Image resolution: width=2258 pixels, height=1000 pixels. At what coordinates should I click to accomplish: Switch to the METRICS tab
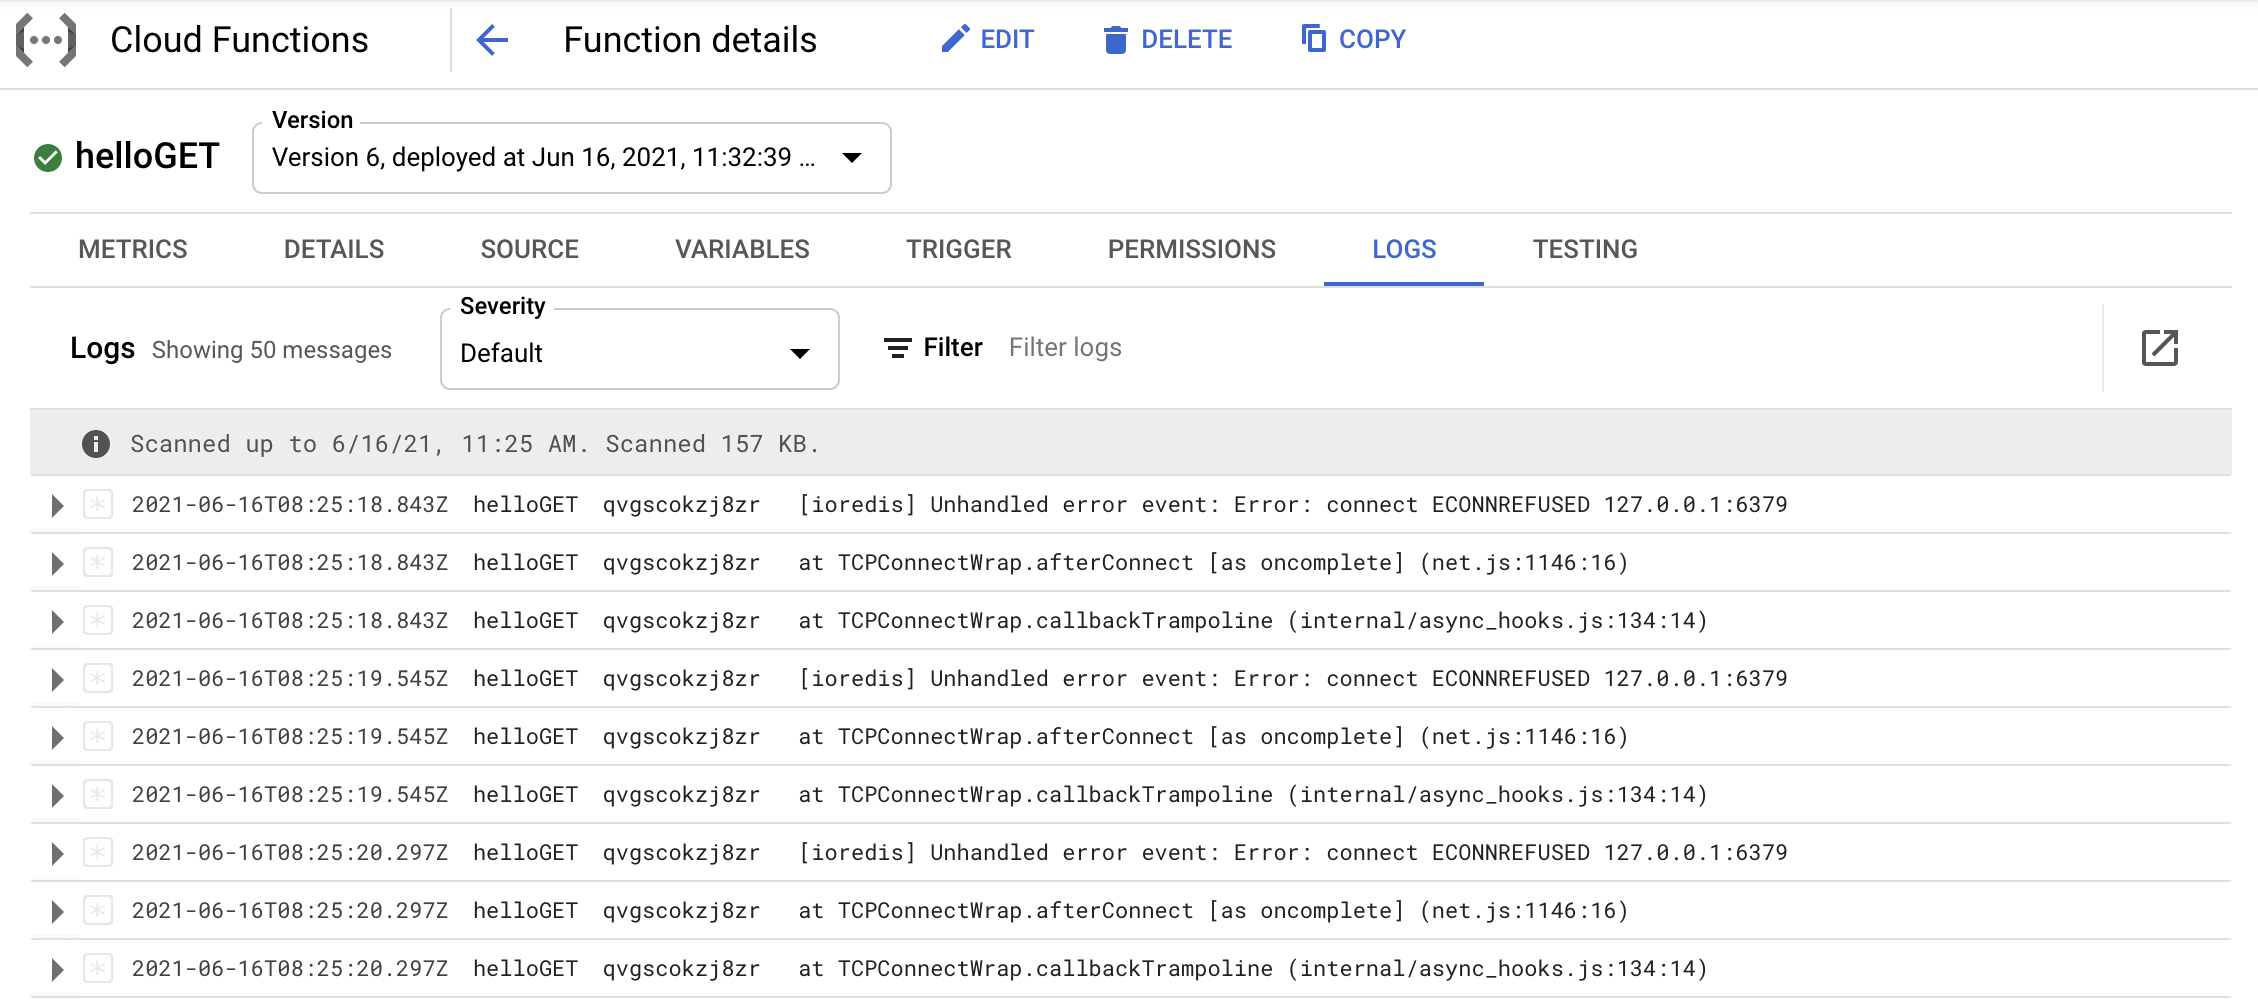(133, 249)
